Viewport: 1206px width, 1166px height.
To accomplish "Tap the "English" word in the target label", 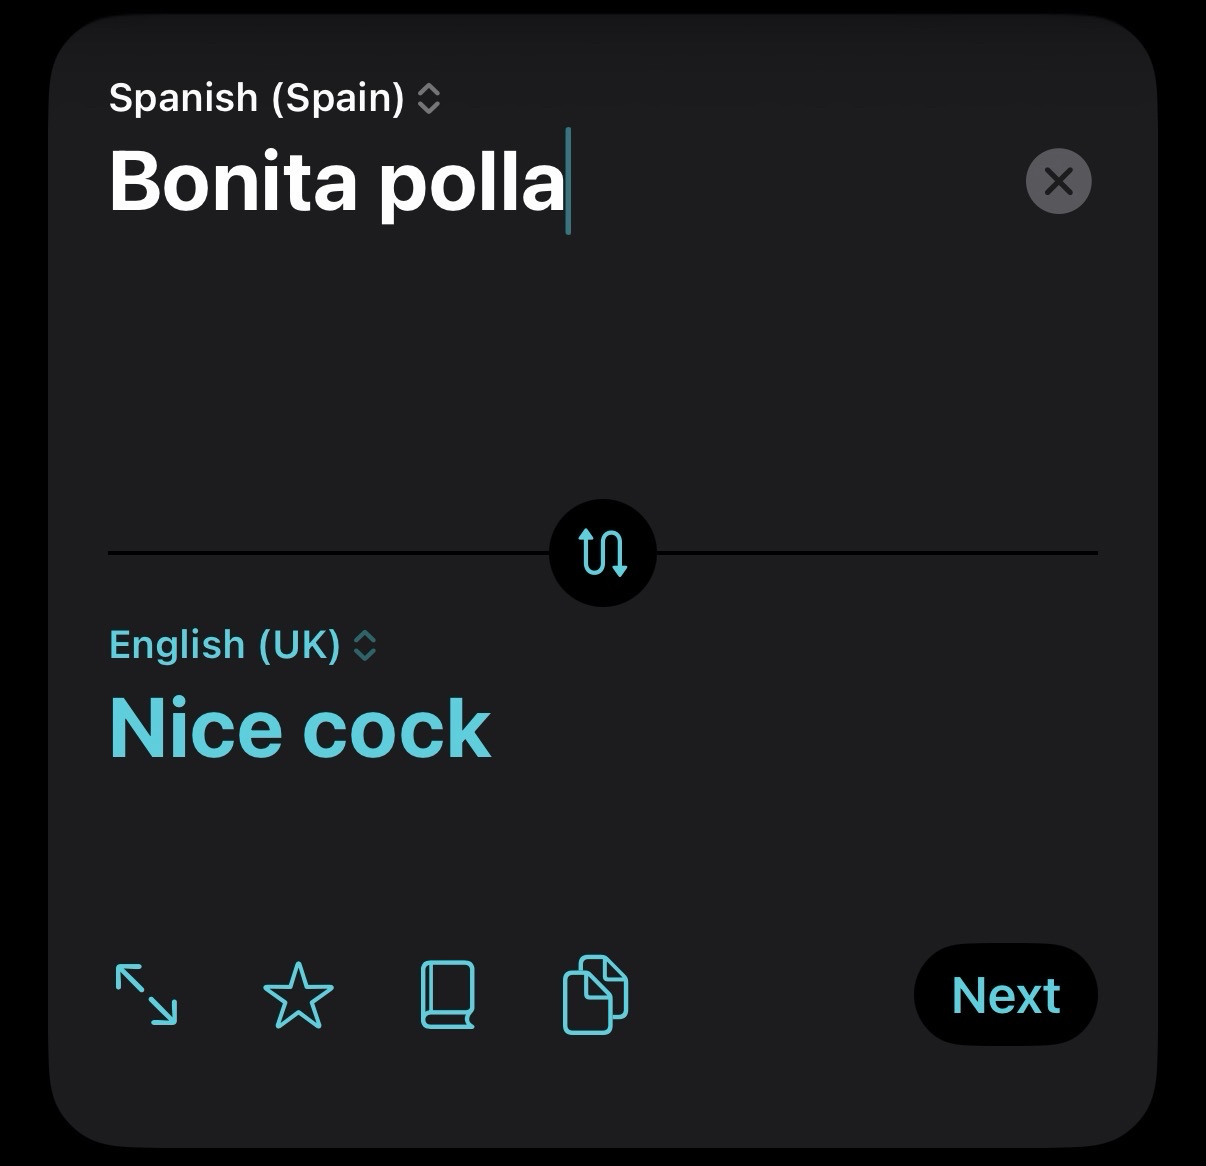I will (x=176, y=645).
